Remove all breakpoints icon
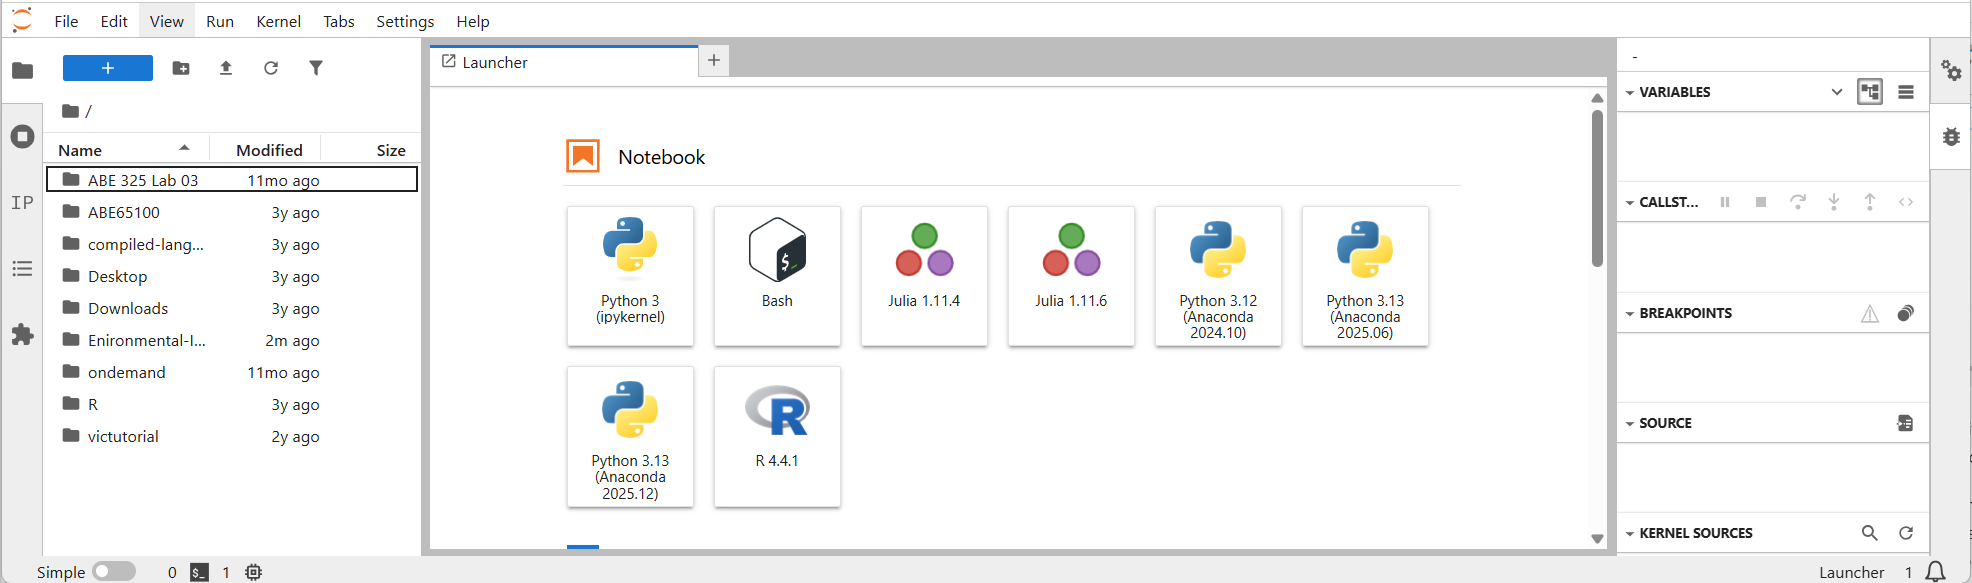 coord(1906,314)
